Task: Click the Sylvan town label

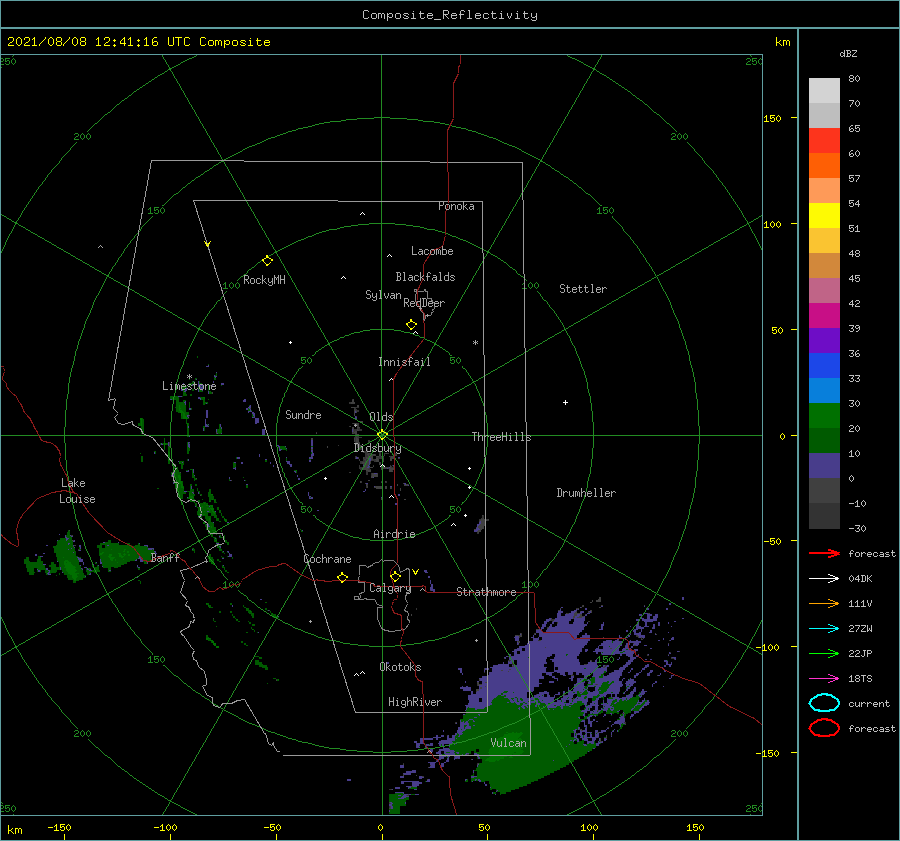Action: (x=383, y=295)
